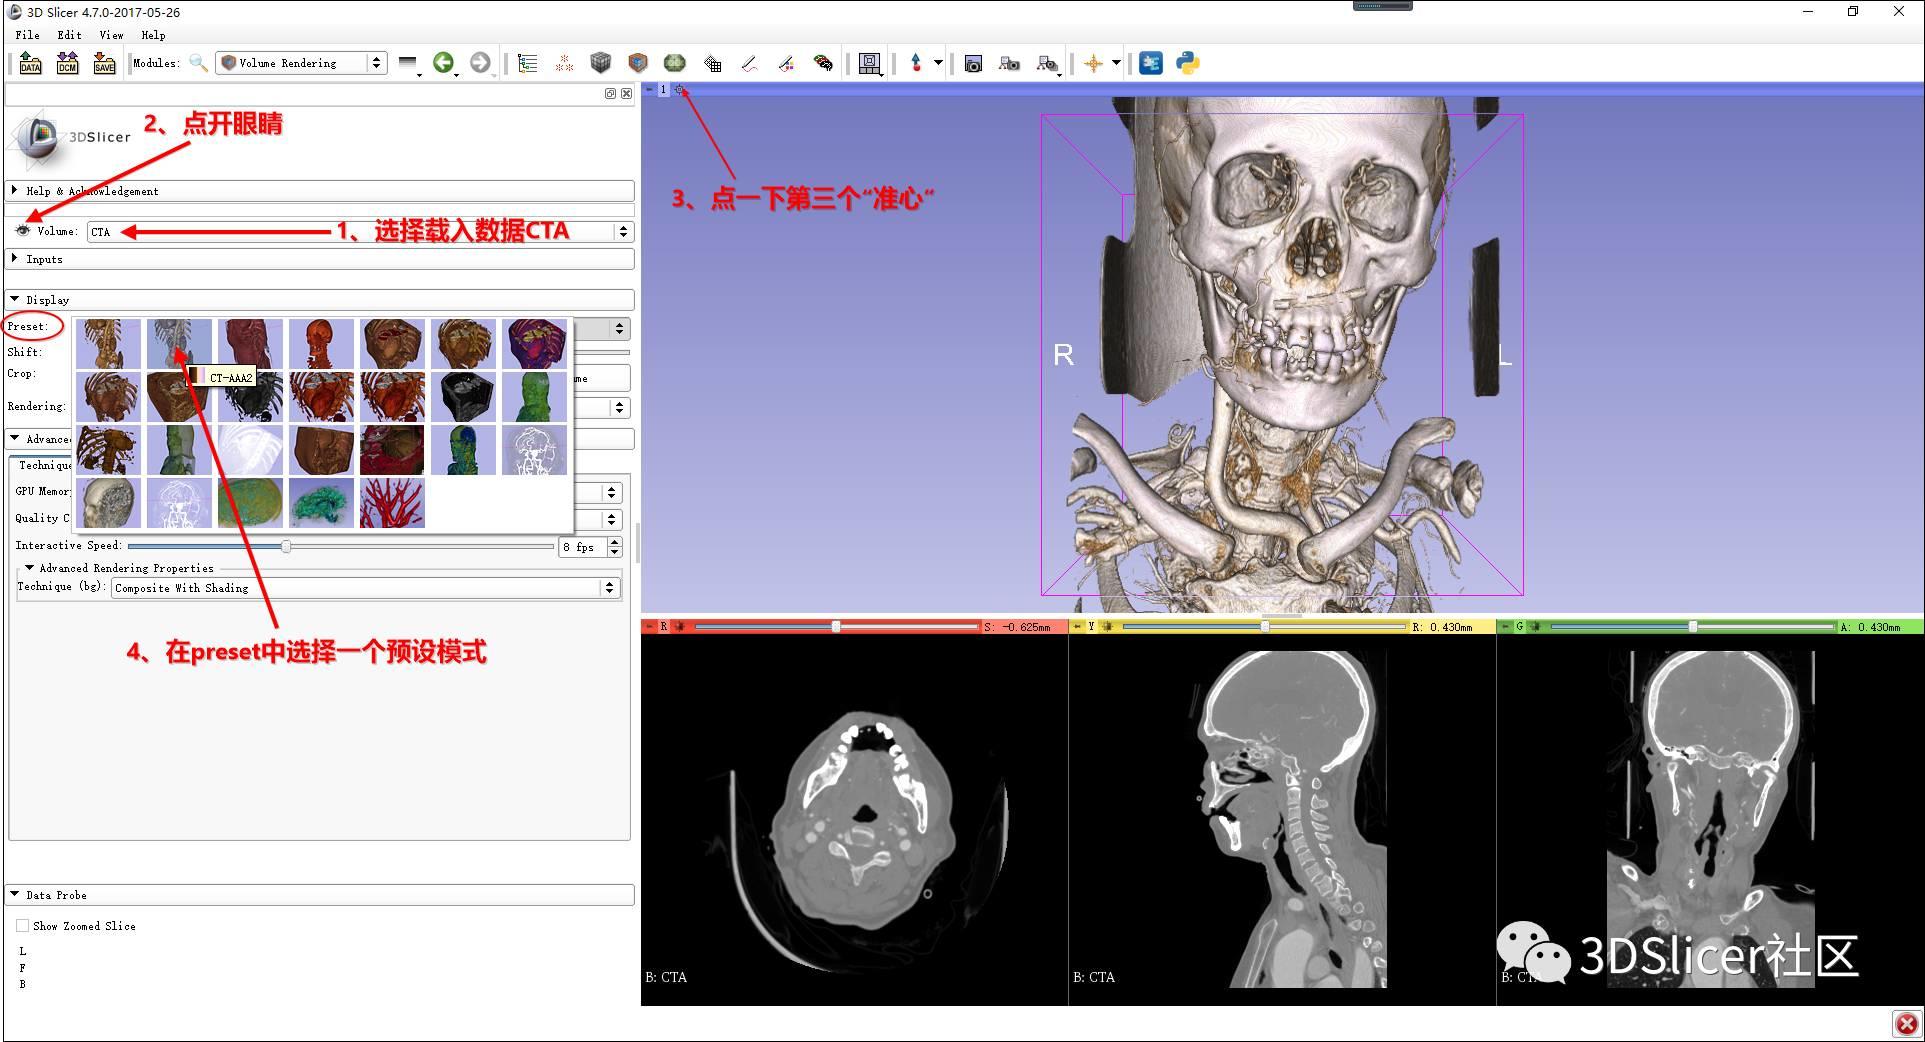
Task: Collapse the Data Probe section
Action: point(320,895)
